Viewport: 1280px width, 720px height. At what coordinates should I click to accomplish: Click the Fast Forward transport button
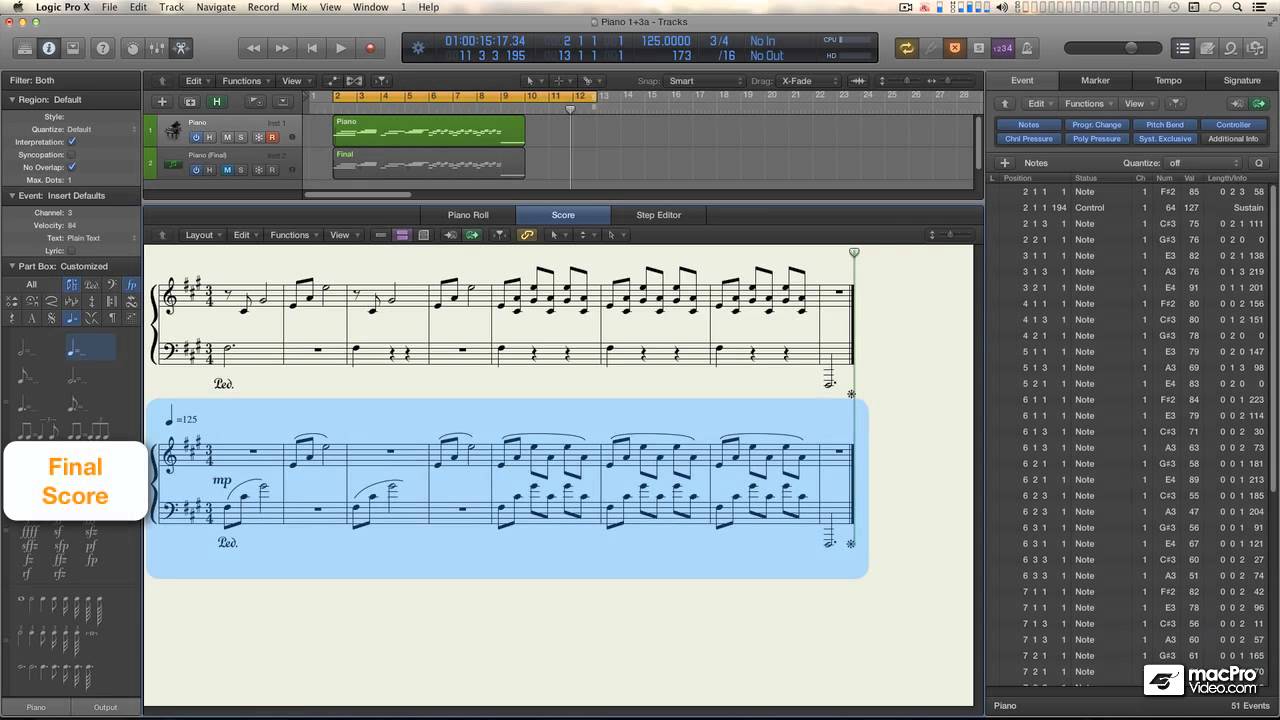click(283, 47)
